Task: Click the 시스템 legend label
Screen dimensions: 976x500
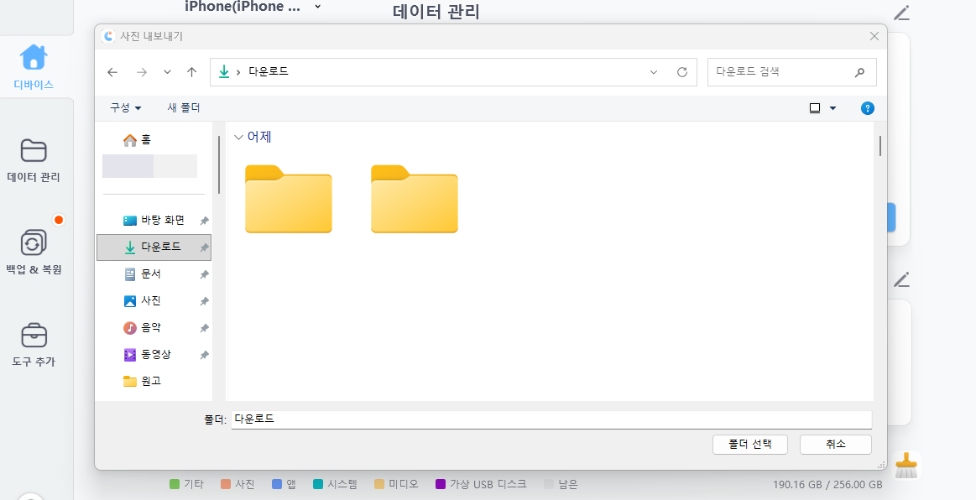Action: pyautogui.click(x=342, y=484)
